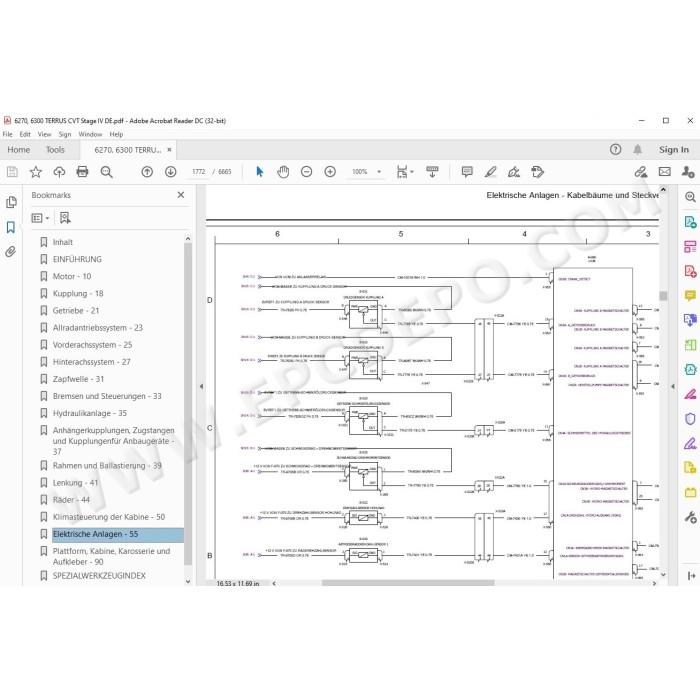The width and height of the screenshot is (700, 700).
Task: Toggle the bookmarks panel ribbon icon
Action: click(11, 227)
